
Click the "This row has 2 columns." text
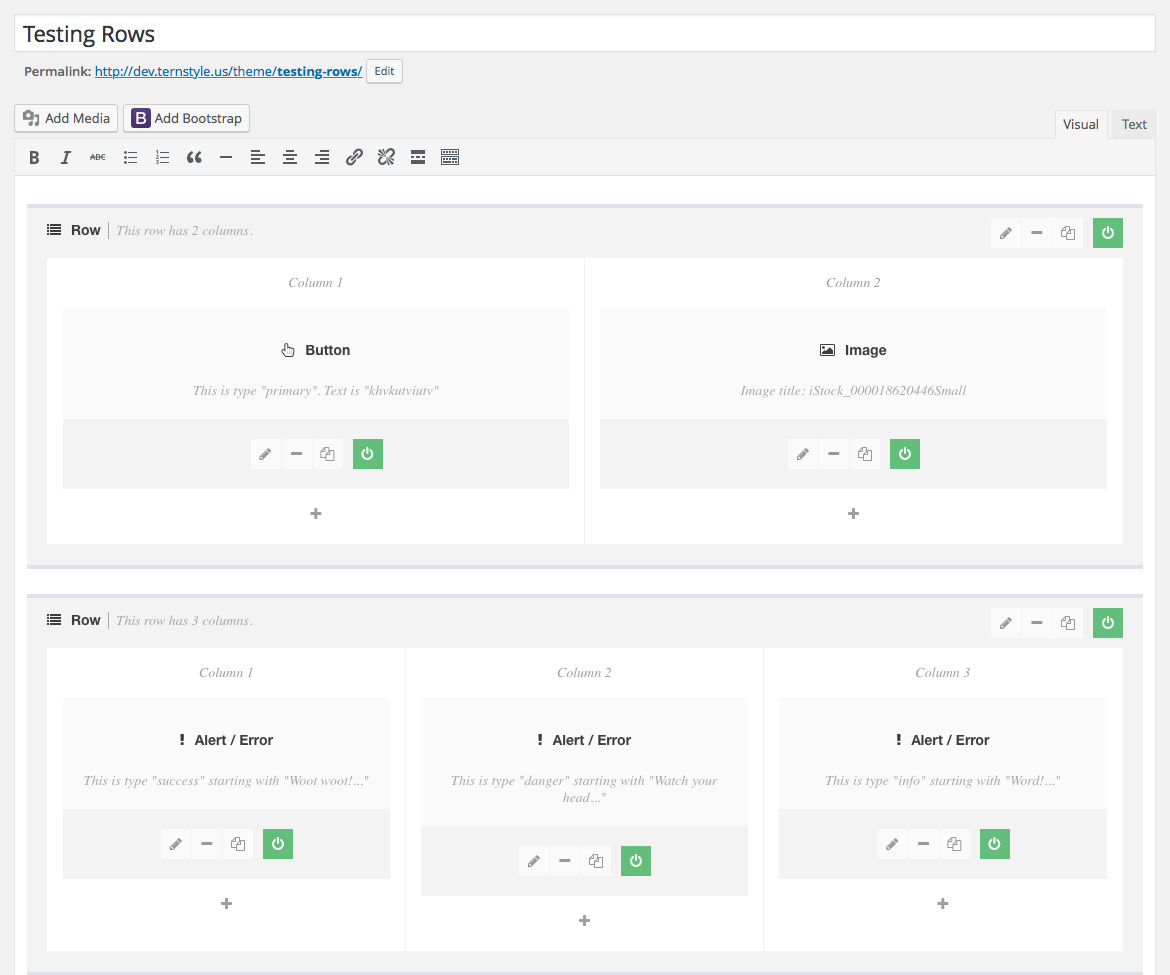(x=184, y=231)
